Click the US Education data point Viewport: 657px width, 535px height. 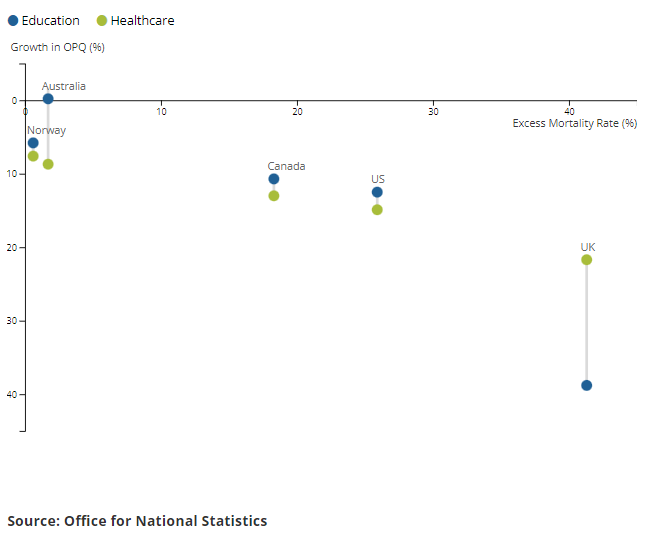377,192
